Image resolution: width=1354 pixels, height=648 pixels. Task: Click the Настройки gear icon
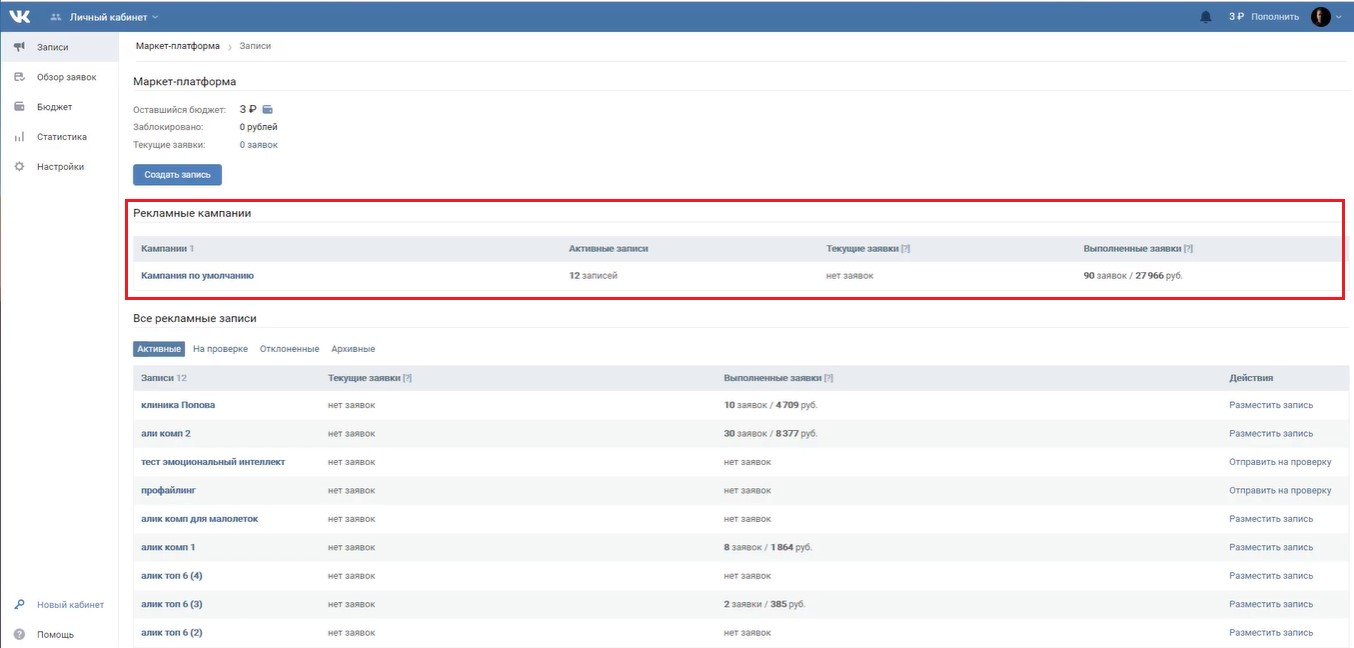[19, 167]
